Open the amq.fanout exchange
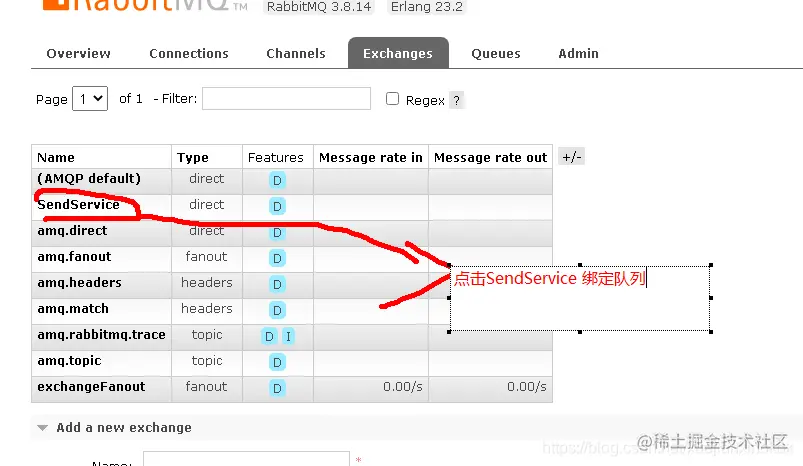This screenshot has width=803, height=466. point(74,257)
